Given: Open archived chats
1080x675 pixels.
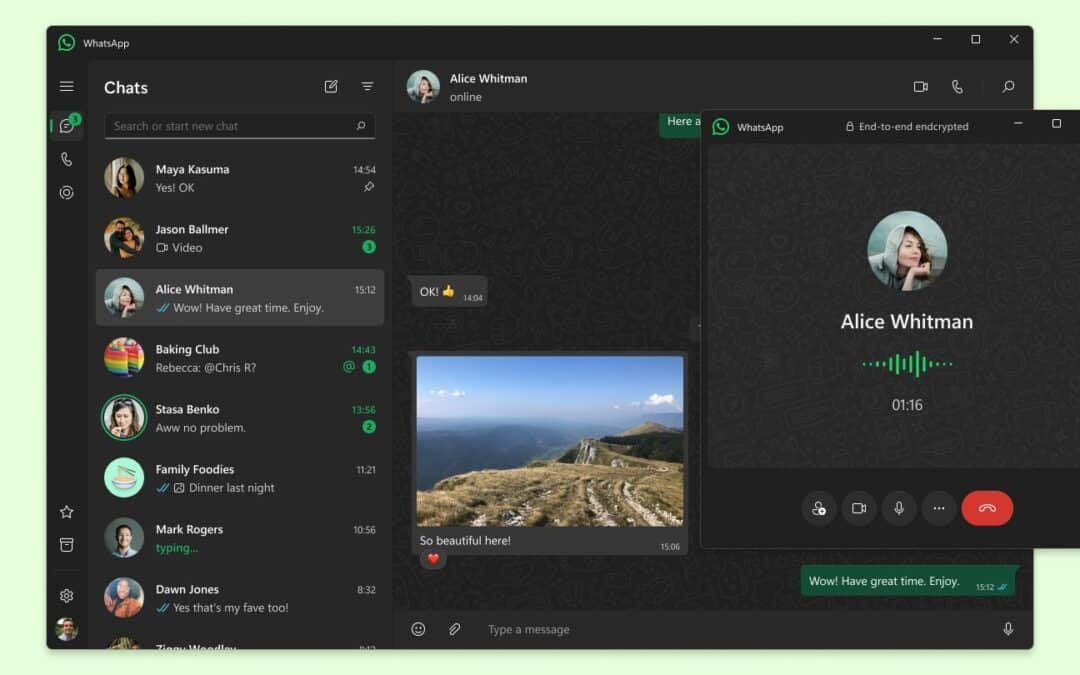Looking at the screenshot, I should tap(66, 545).
